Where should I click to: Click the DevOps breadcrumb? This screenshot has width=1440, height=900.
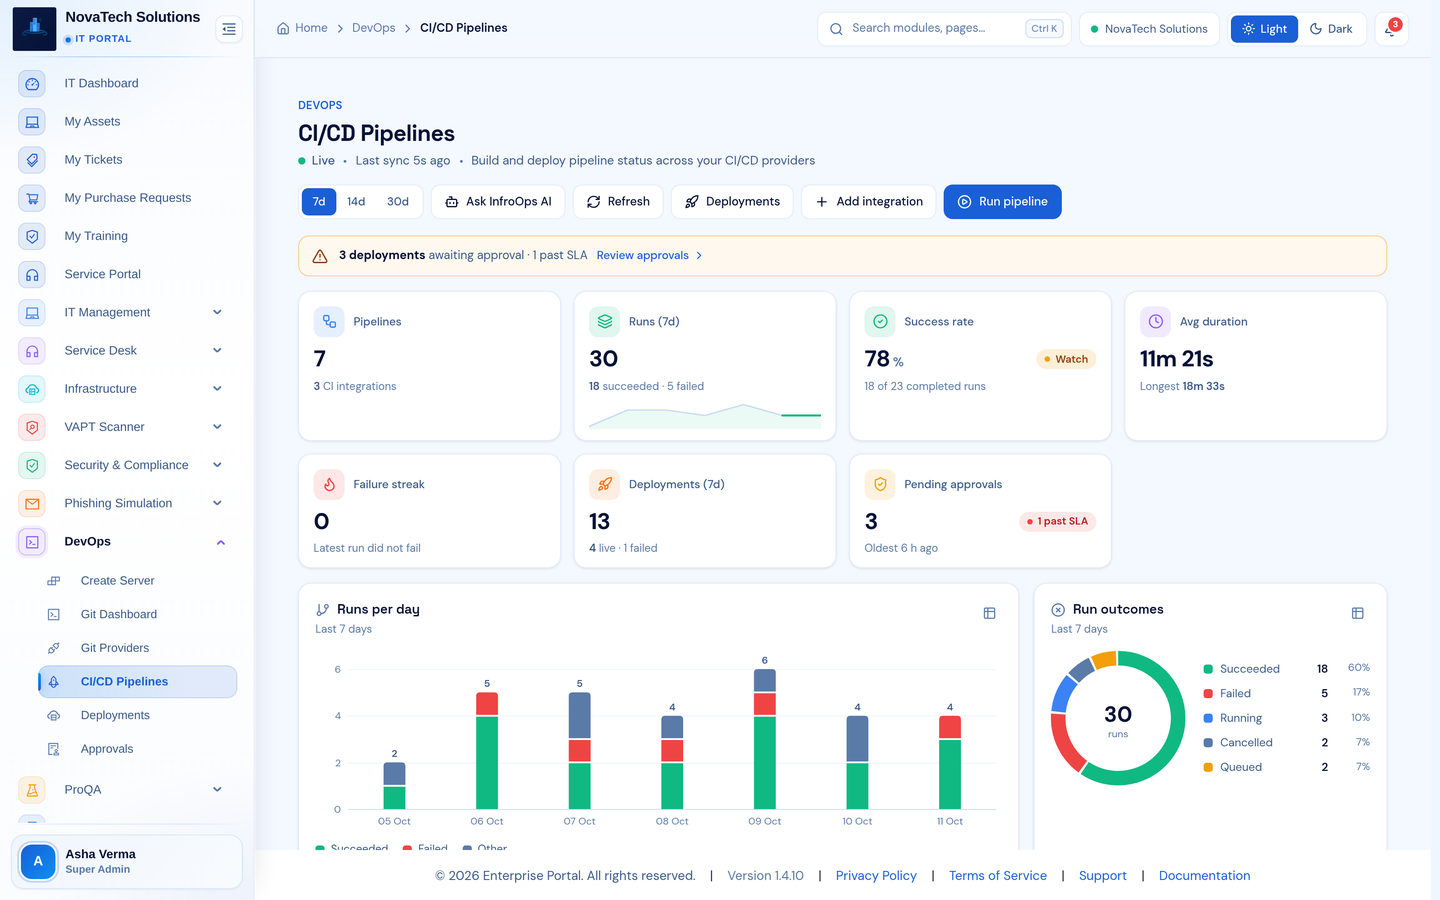coord(374,28)
